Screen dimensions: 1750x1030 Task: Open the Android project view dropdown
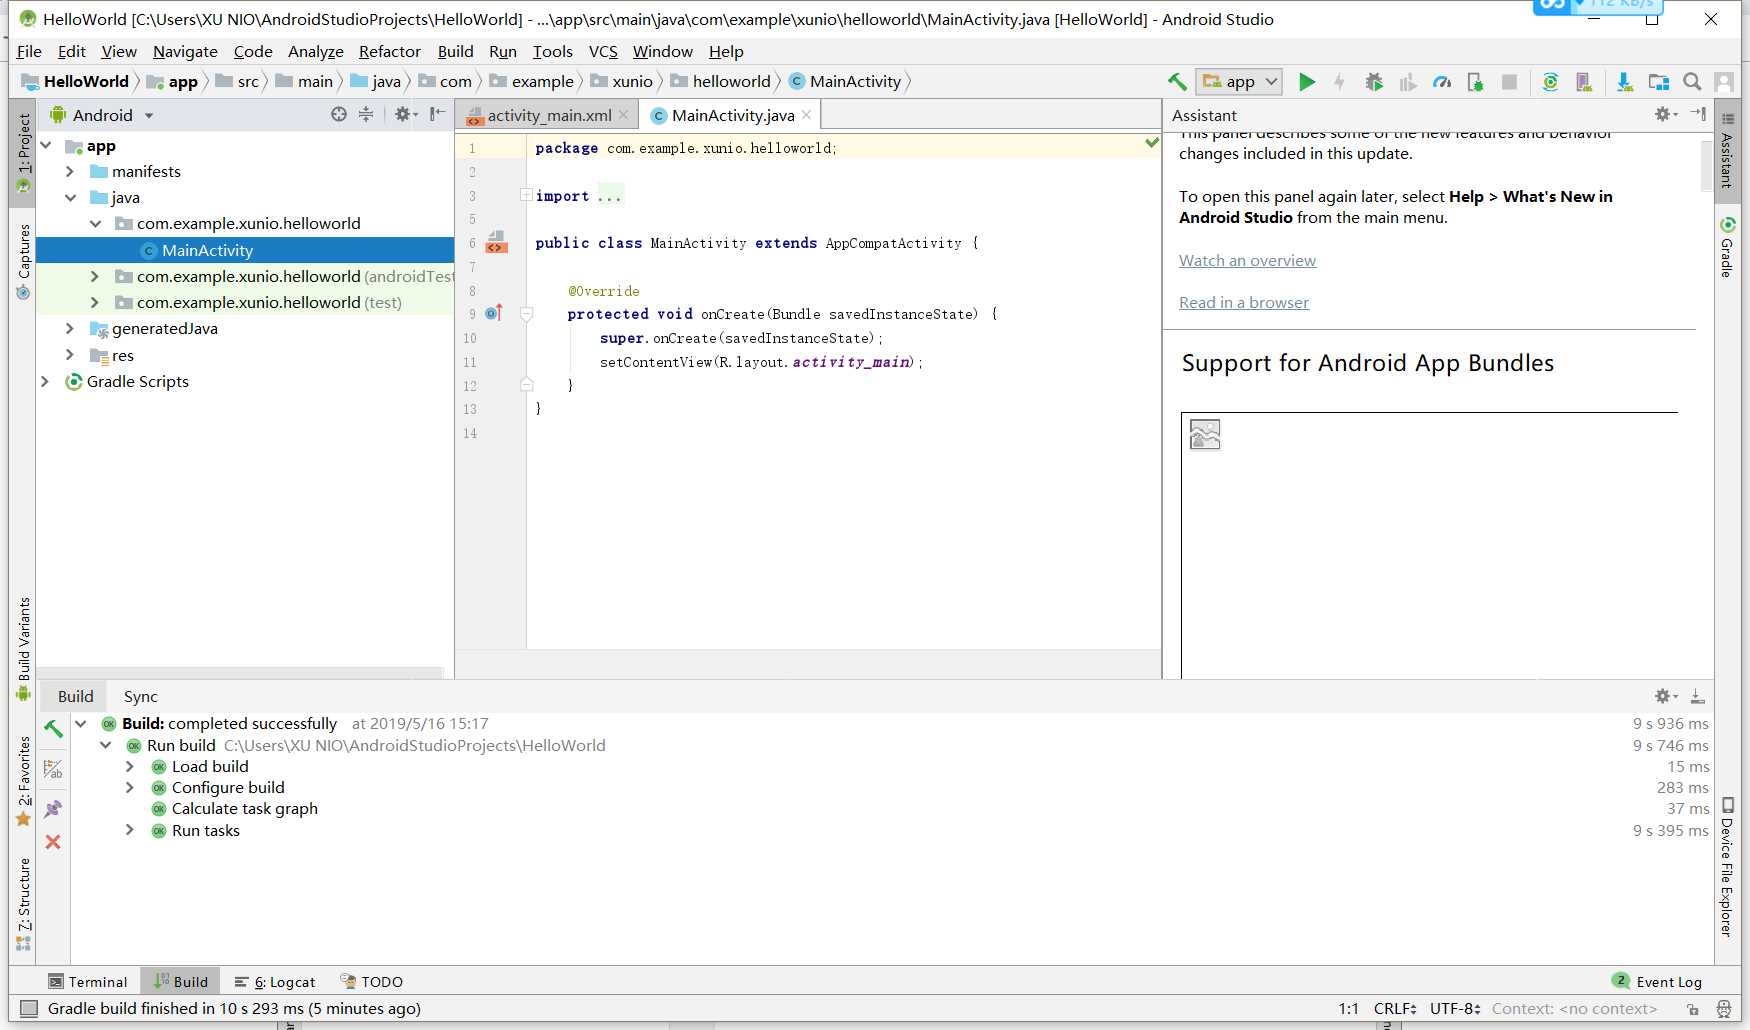[x=103, y=115]
